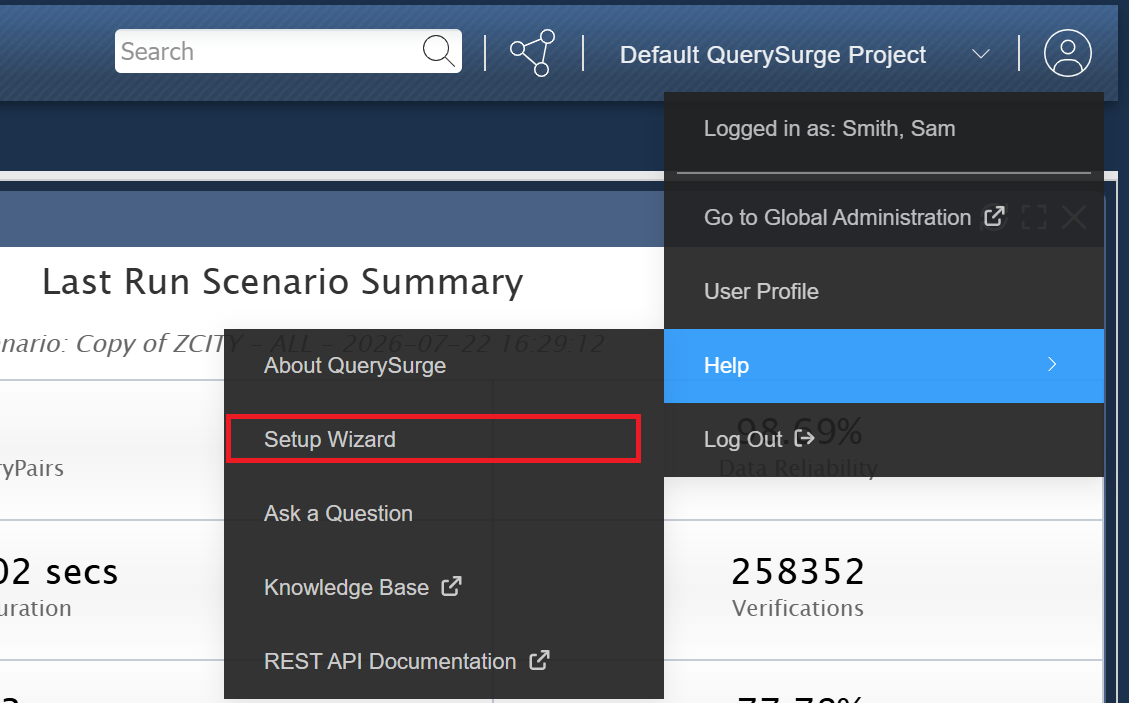Select Go to Global Administration
The image size is (1129, 703).
tap(883, 217)
